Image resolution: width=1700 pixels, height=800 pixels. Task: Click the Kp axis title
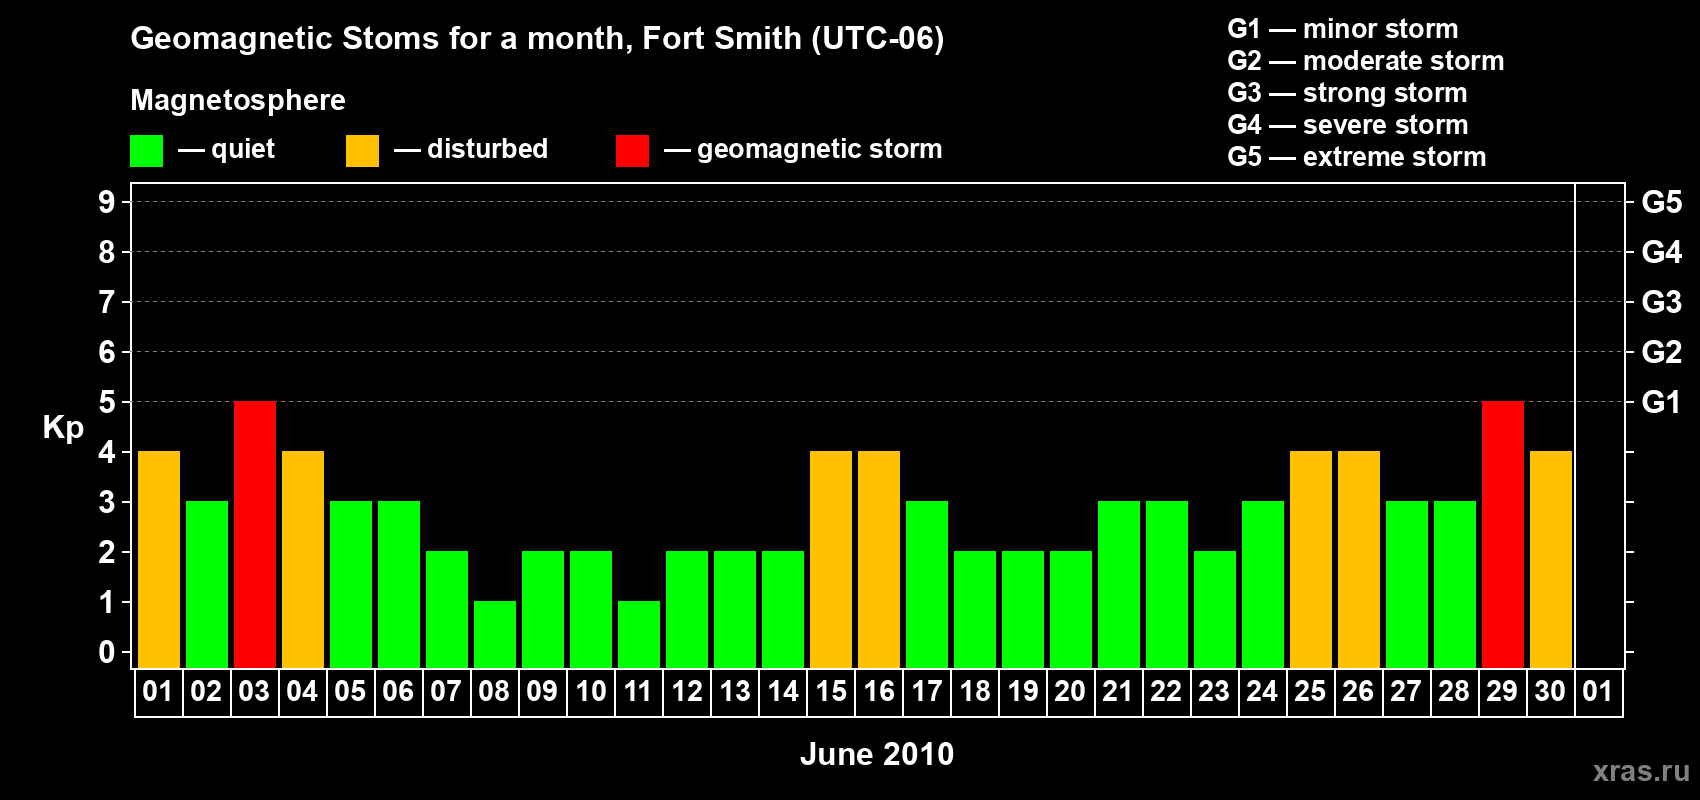pos(63,428)
